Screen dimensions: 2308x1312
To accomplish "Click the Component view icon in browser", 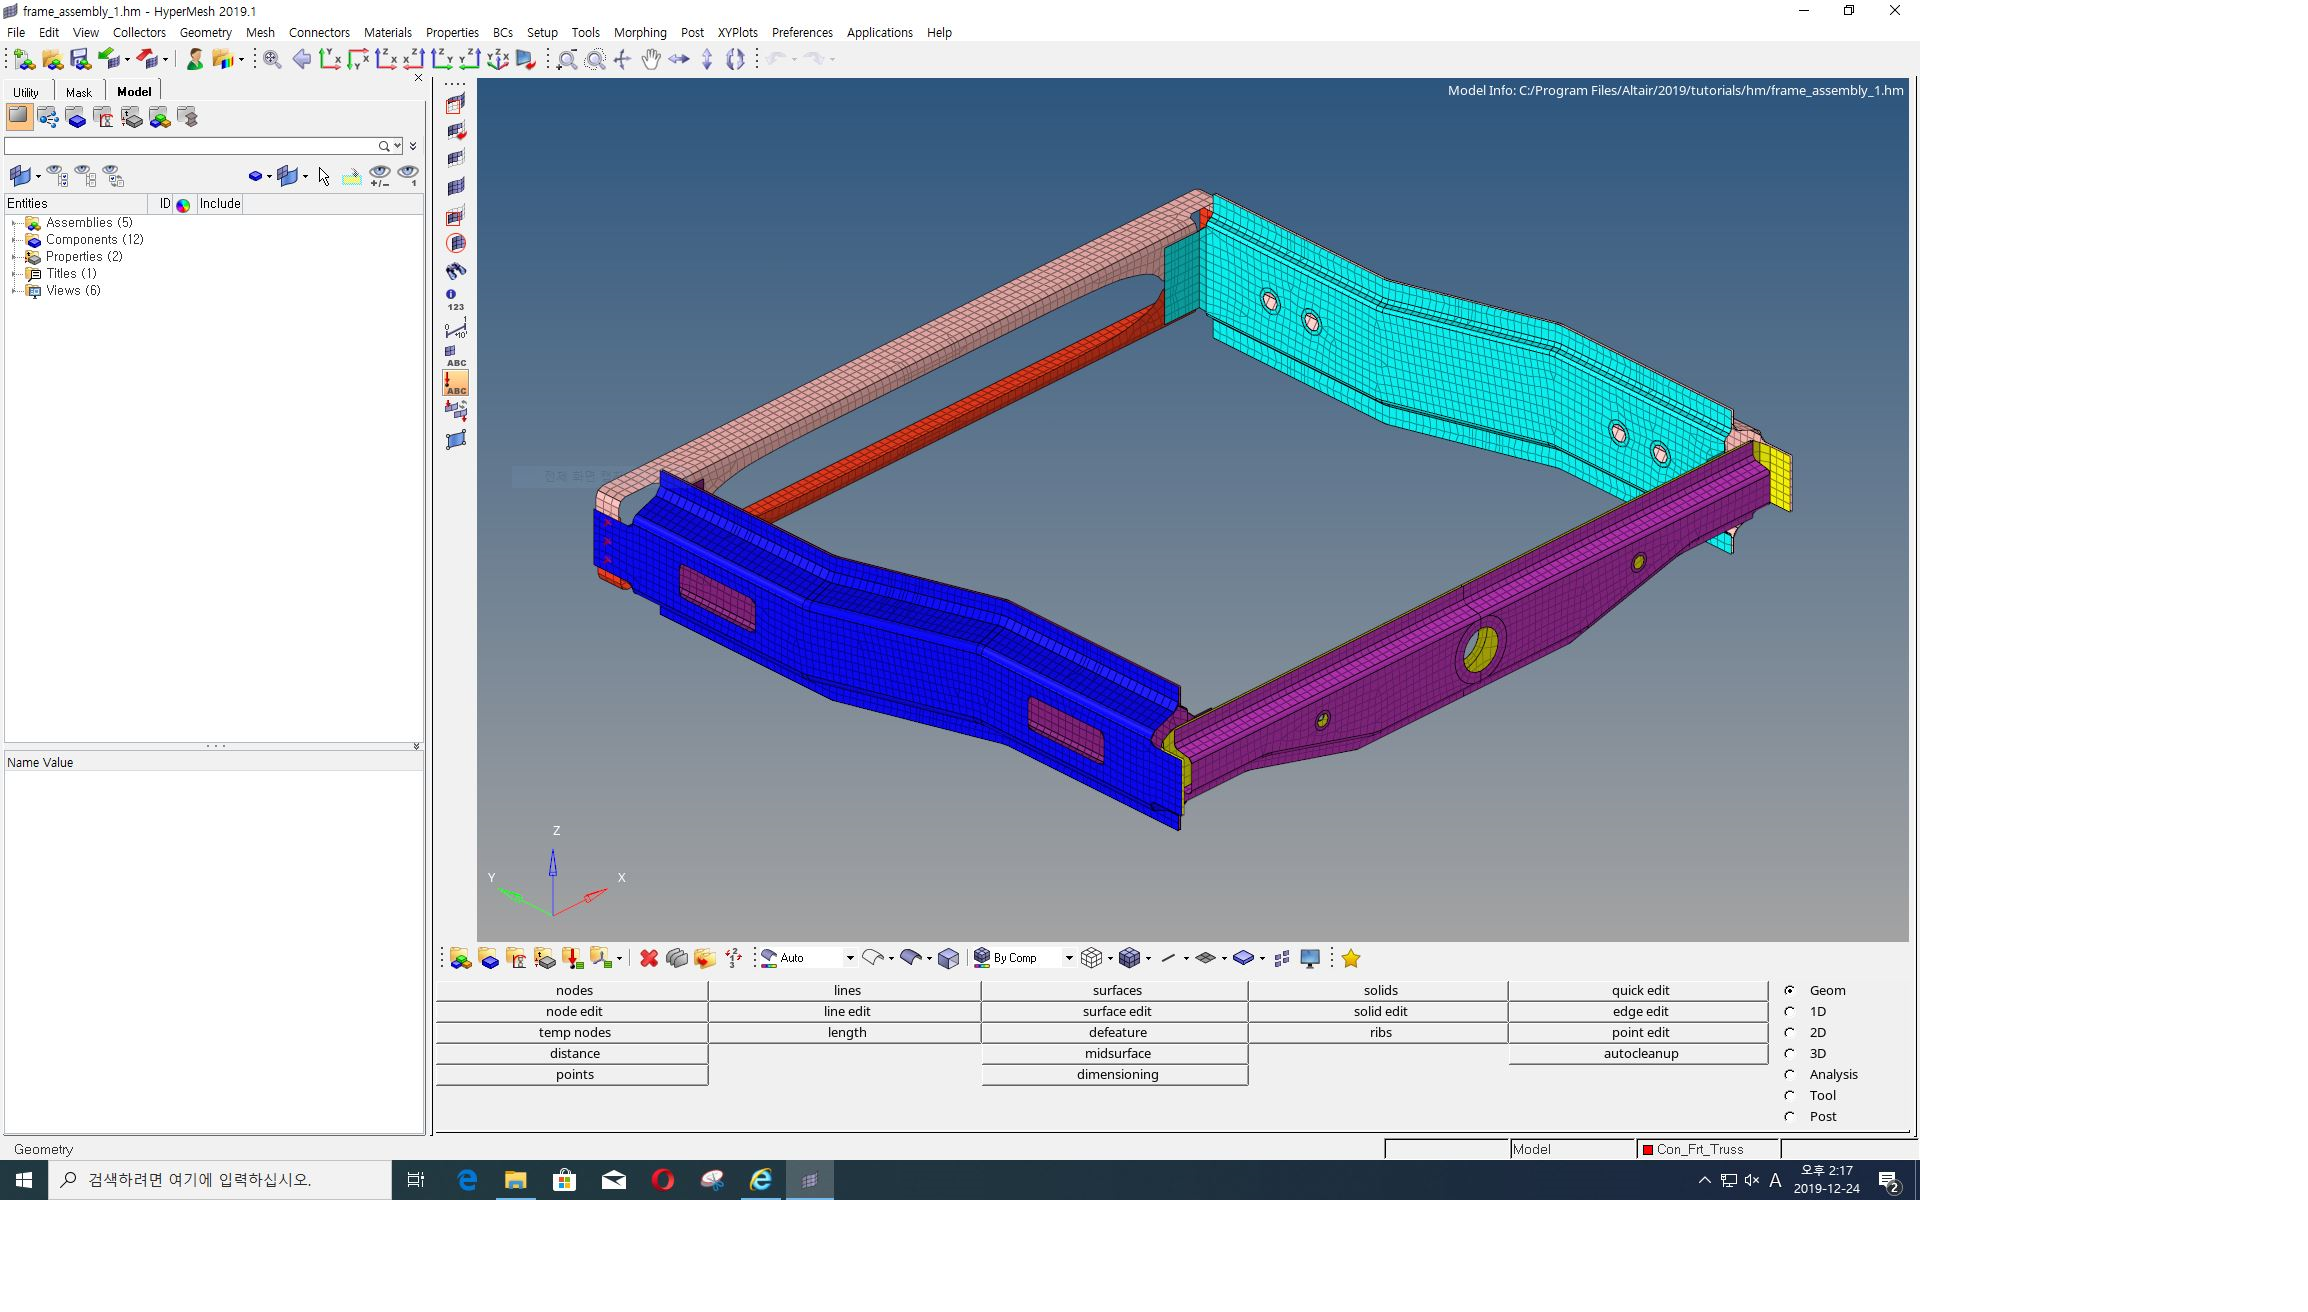I will (76, 117).
